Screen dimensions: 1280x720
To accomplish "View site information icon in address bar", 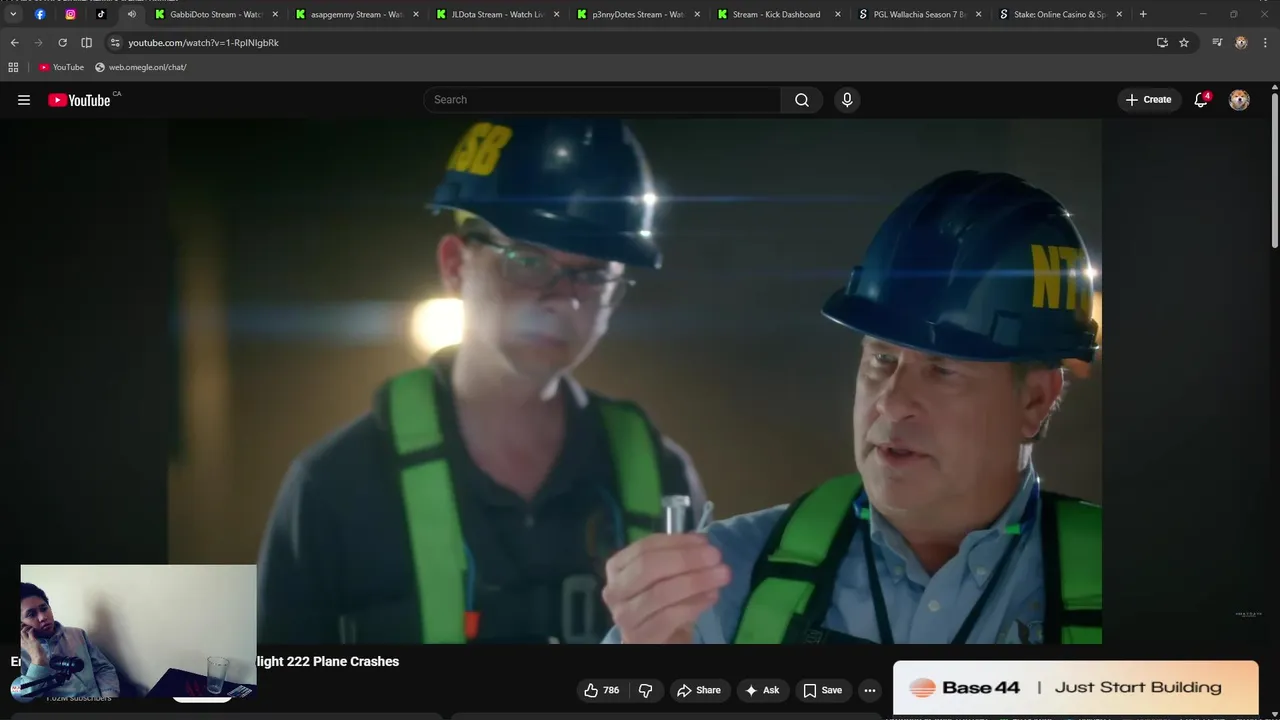I will (x=115, y=43).
